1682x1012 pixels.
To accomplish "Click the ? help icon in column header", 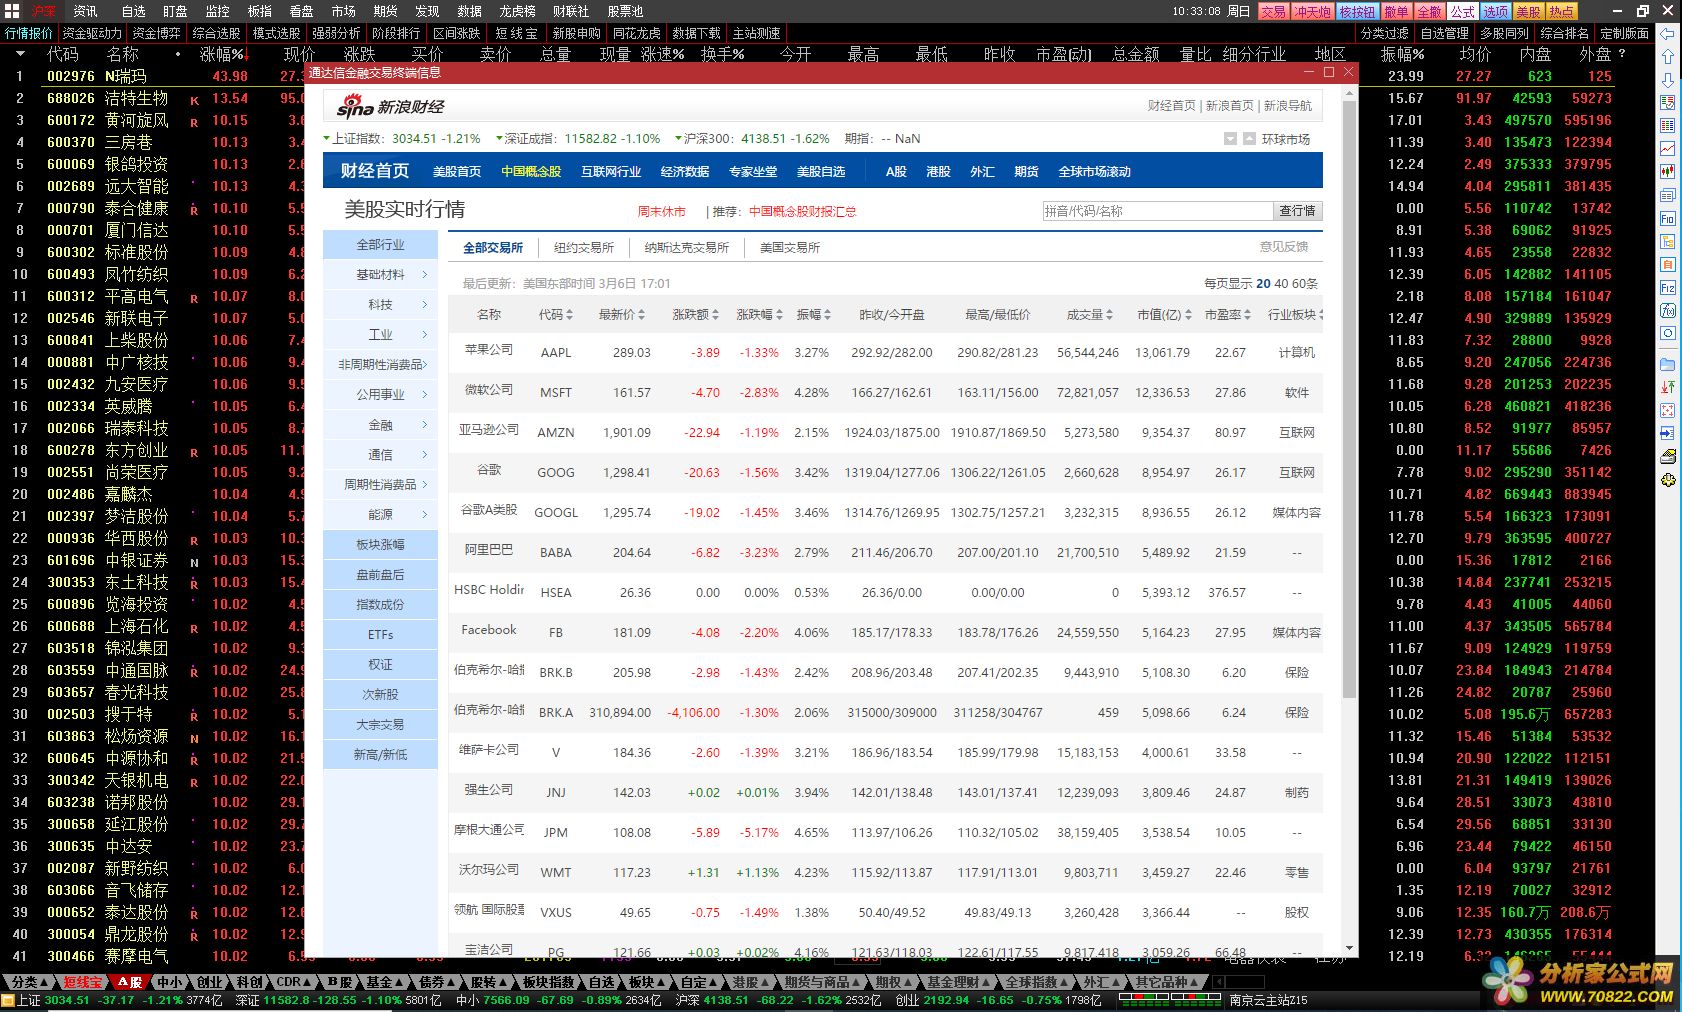I will [x=1621, y=54].
